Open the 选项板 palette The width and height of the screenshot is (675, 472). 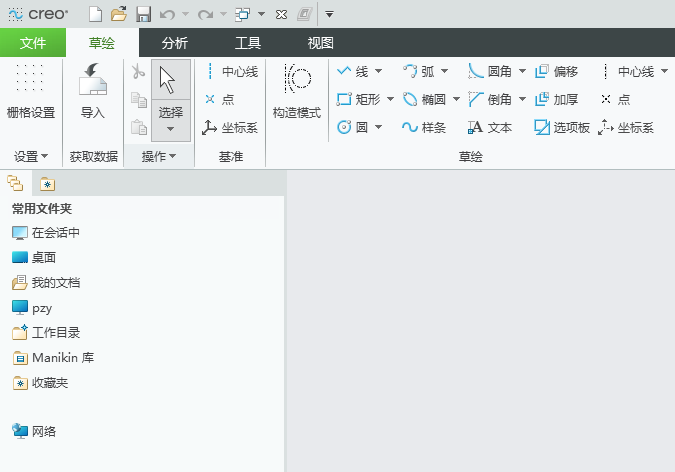coord(562,127)
